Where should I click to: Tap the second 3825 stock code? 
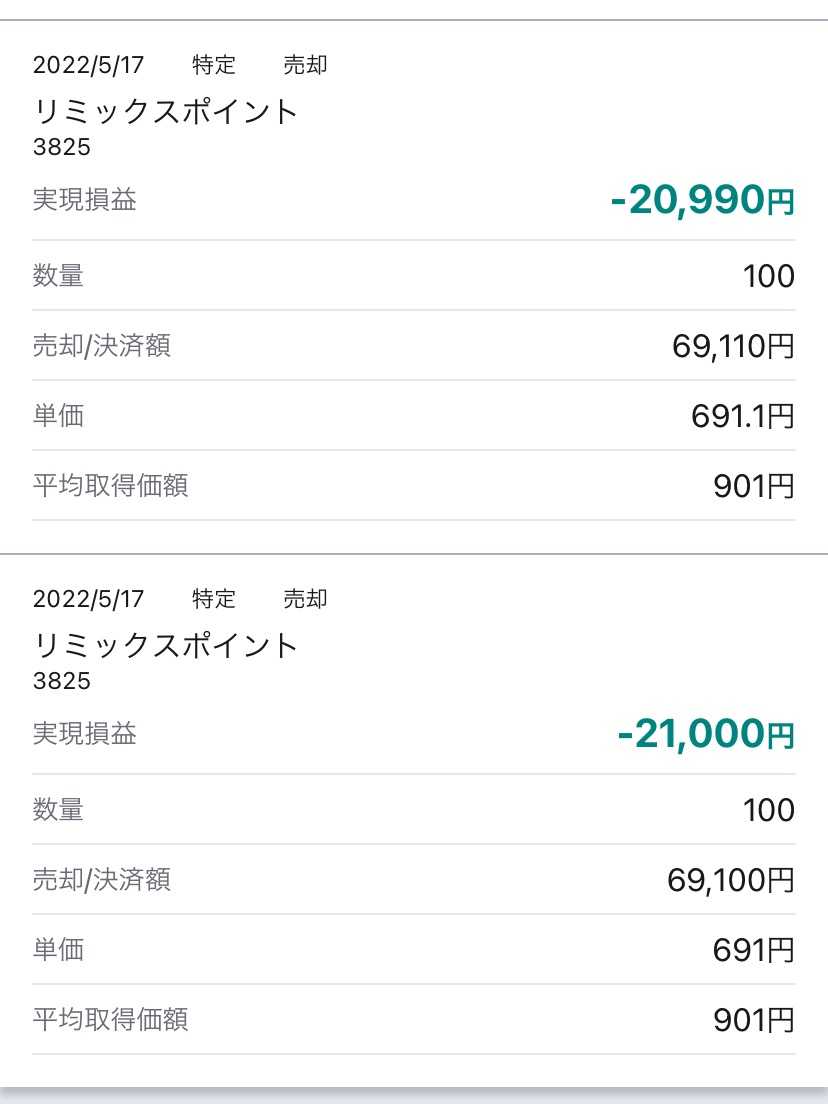tap(62, 680)
